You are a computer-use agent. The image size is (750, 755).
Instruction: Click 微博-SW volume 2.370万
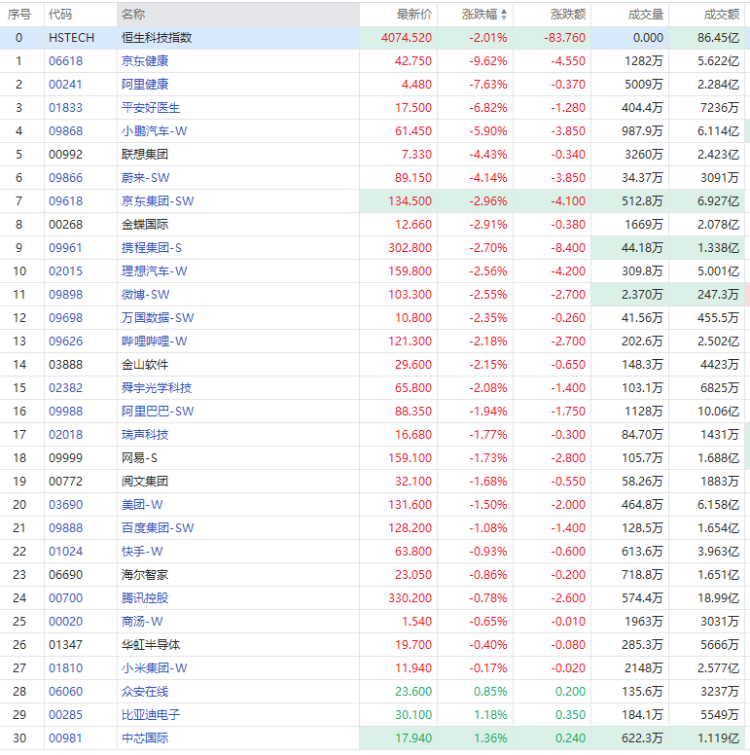(642, 294)
